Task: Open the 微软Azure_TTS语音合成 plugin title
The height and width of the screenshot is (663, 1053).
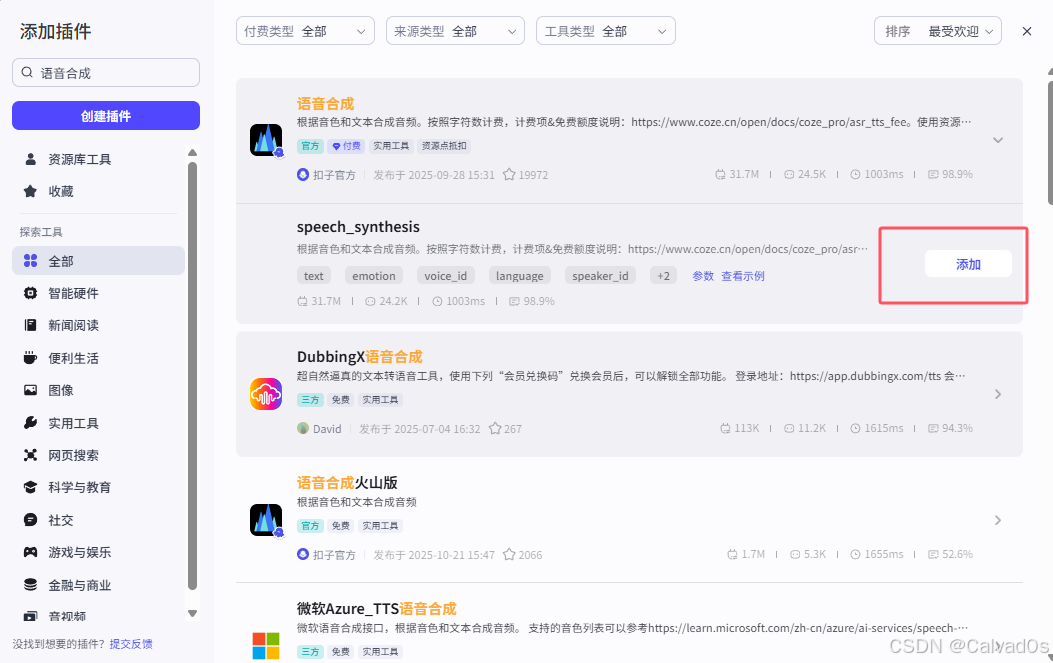Action: [377, 609]
